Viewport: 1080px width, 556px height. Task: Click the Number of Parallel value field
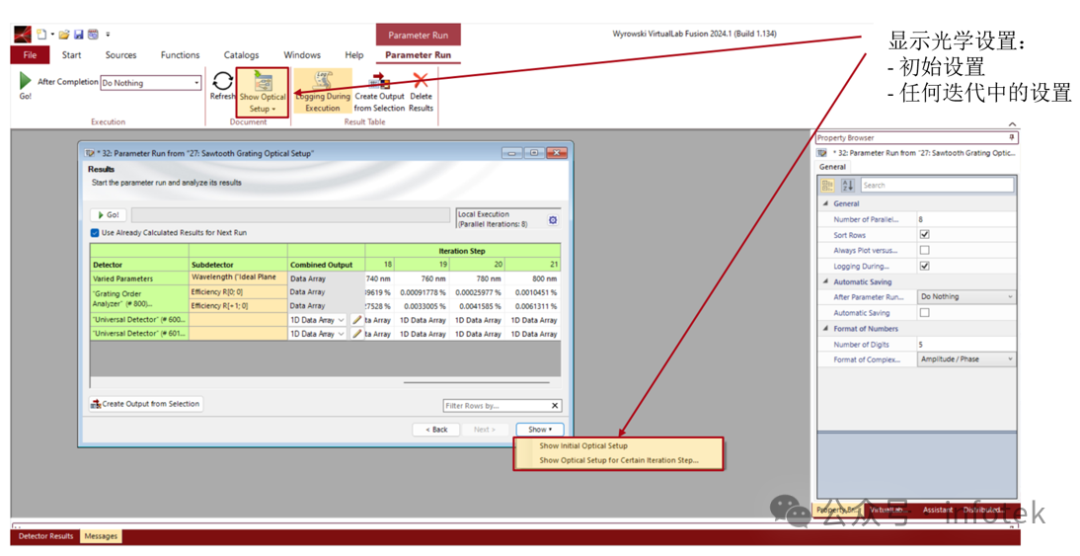[966, 219]
